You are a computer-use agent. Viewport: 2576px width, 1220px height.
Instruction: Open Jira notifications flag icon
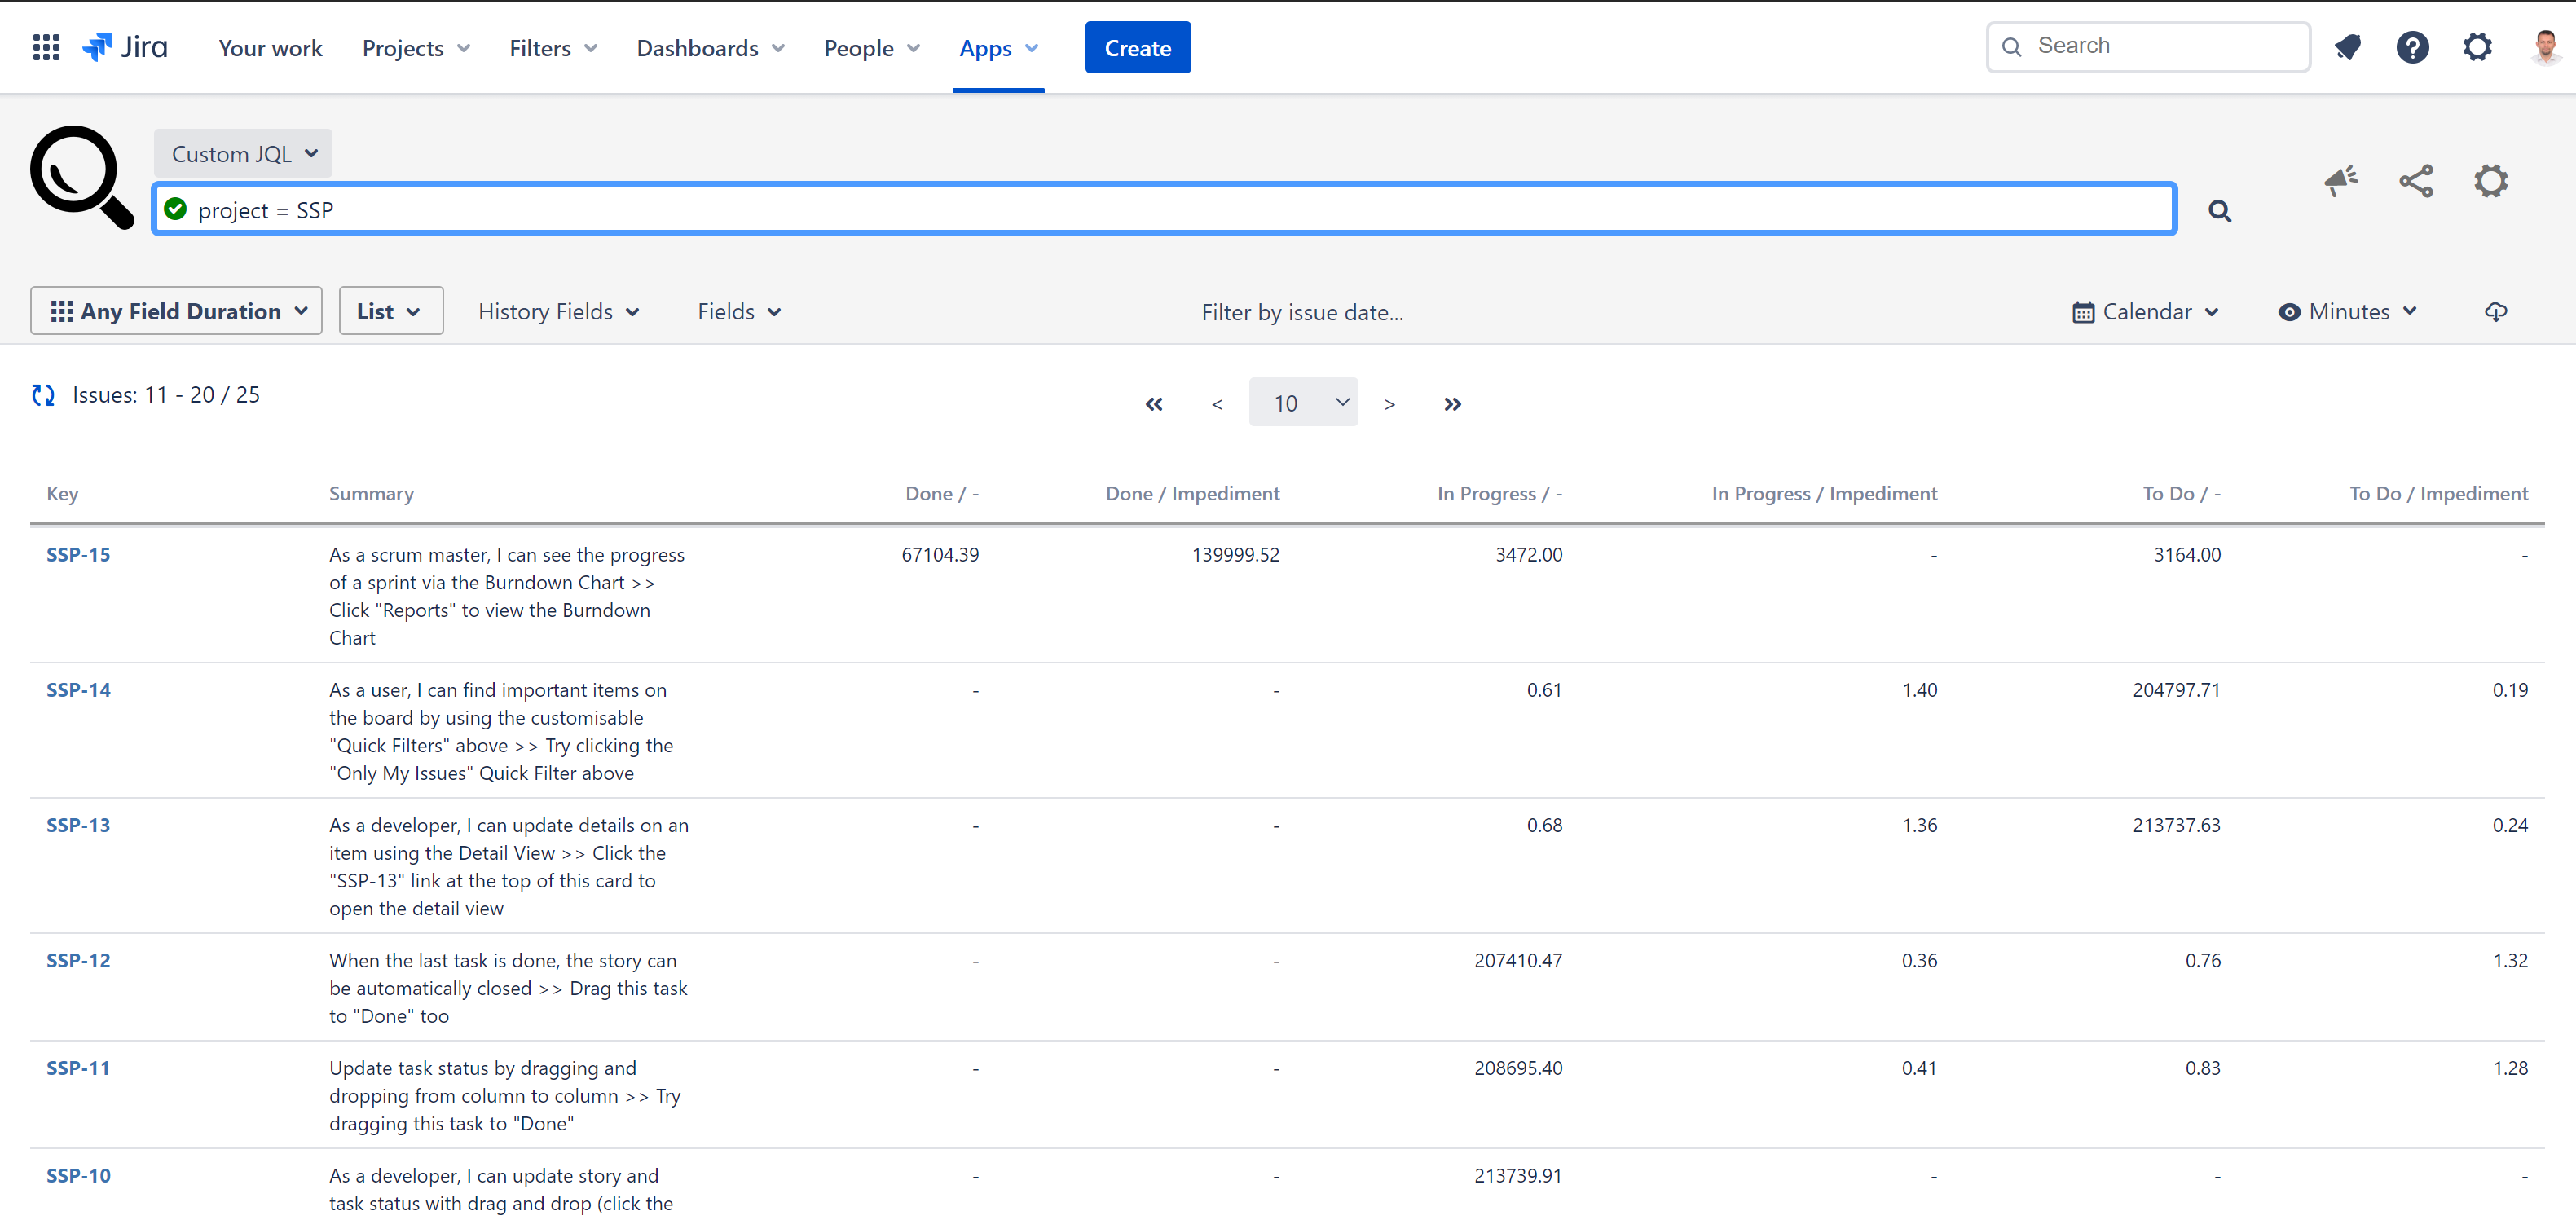pos(2348,47)
